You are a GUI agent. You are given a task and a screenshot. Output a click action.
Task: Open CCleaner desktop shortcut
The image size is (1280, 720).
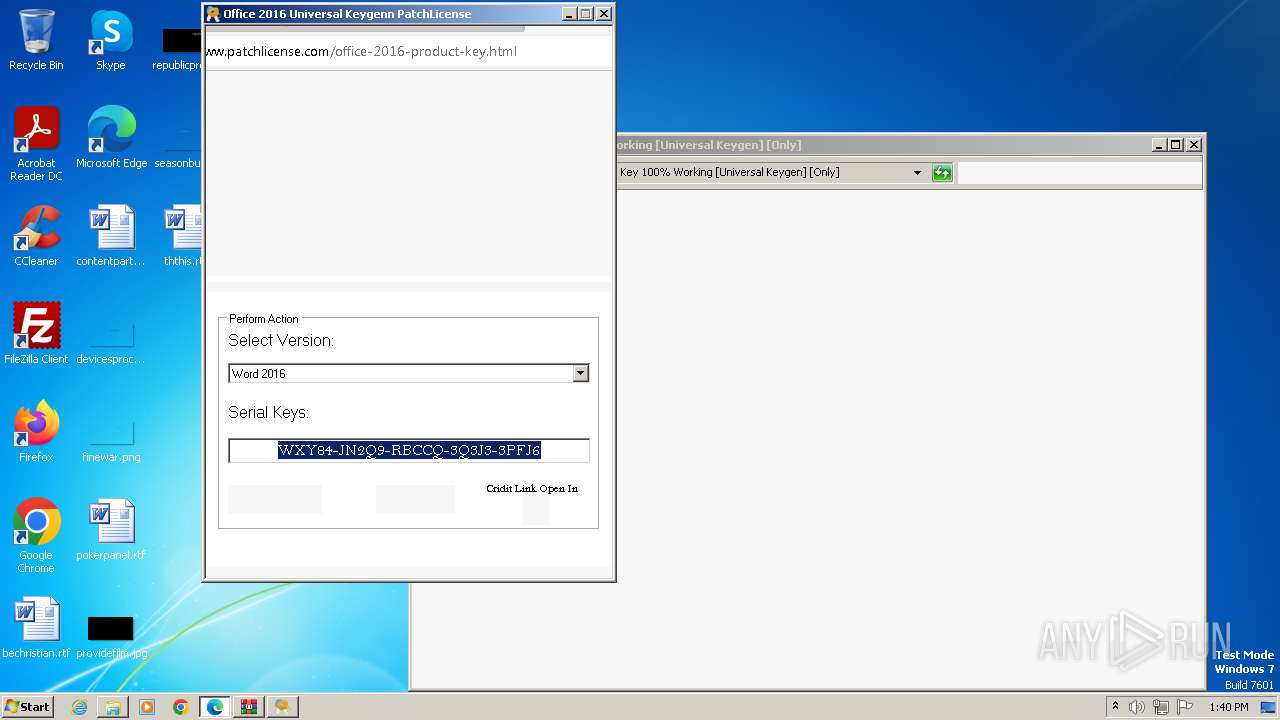[x=36, y=236]
